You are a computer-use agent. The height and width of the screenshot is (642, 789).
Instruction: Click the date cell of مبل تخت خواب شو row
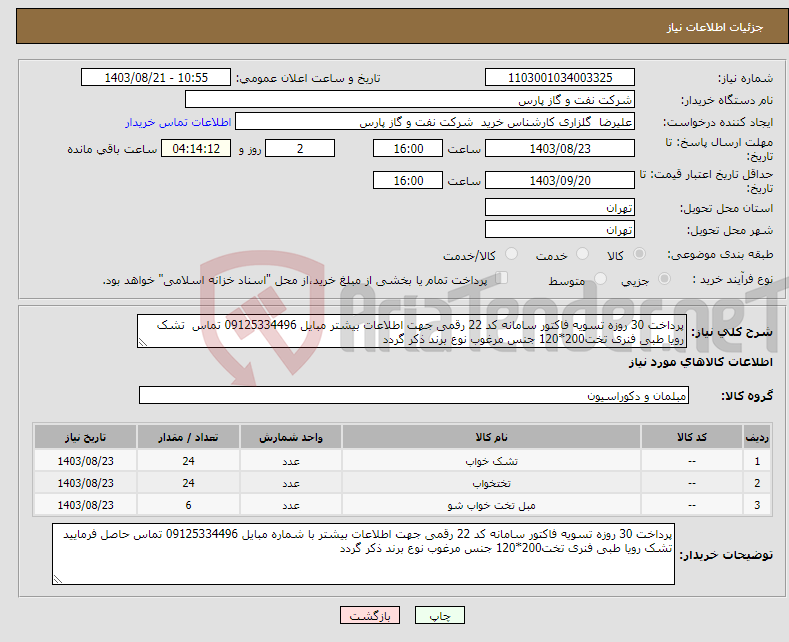85,505
